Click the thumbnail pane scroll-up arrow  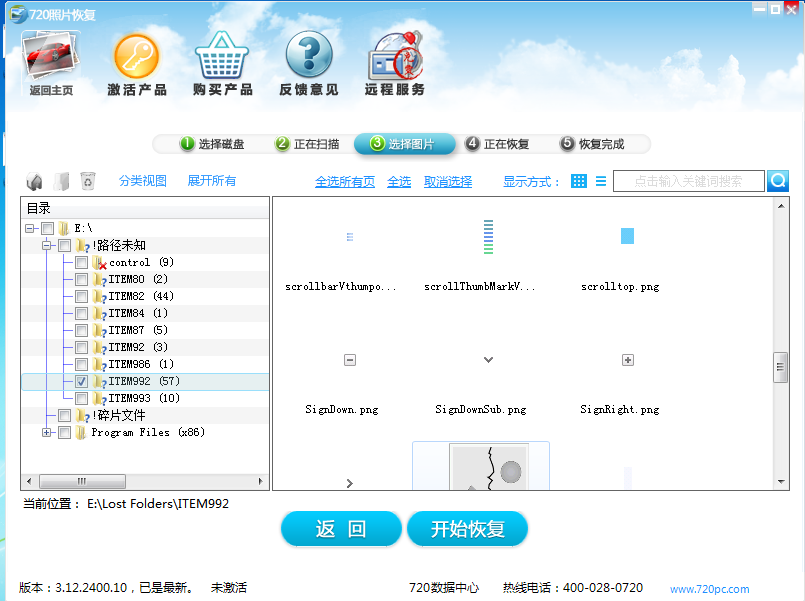[781, 206]
